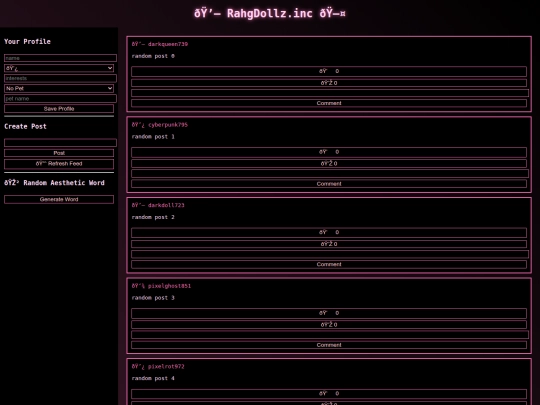Viewport: 540px width, 405px height.
Task: Select the darkqueen739 username
Action: [168, 44]
